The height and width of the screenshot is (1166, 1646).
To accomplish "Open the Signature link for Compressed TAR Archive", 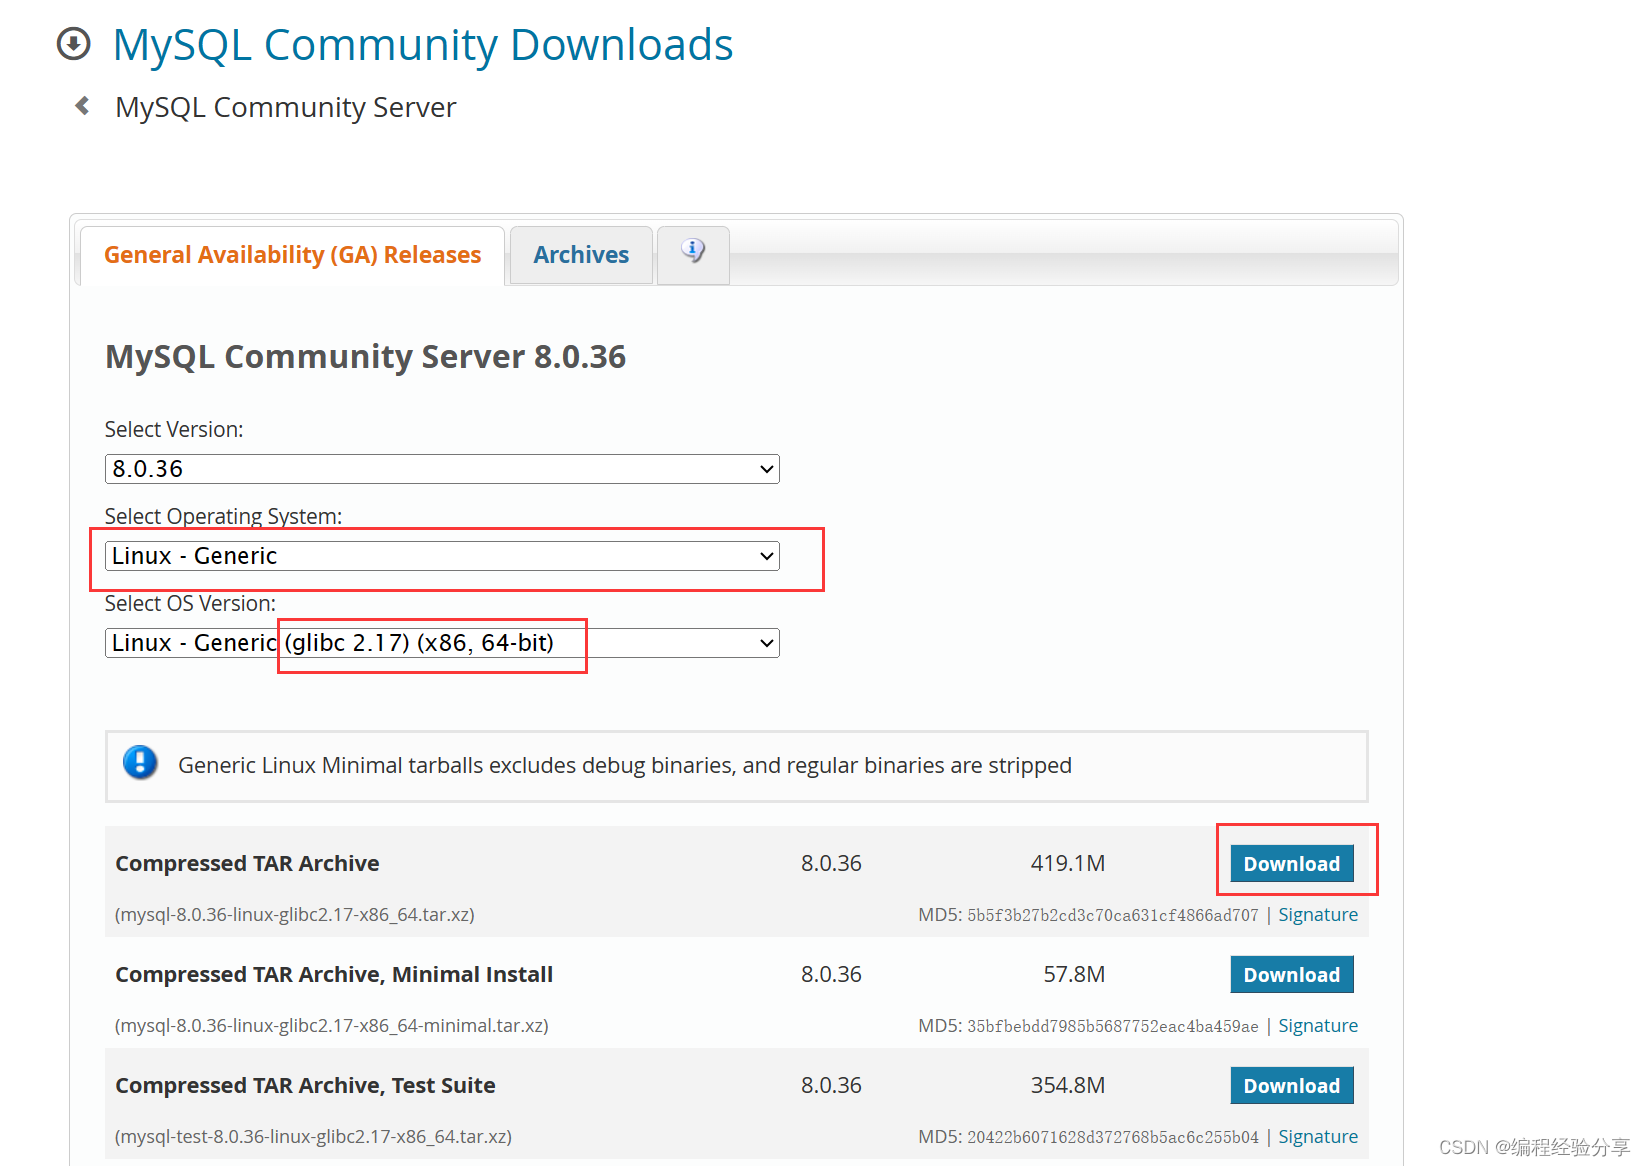I will click(1318, 914).
